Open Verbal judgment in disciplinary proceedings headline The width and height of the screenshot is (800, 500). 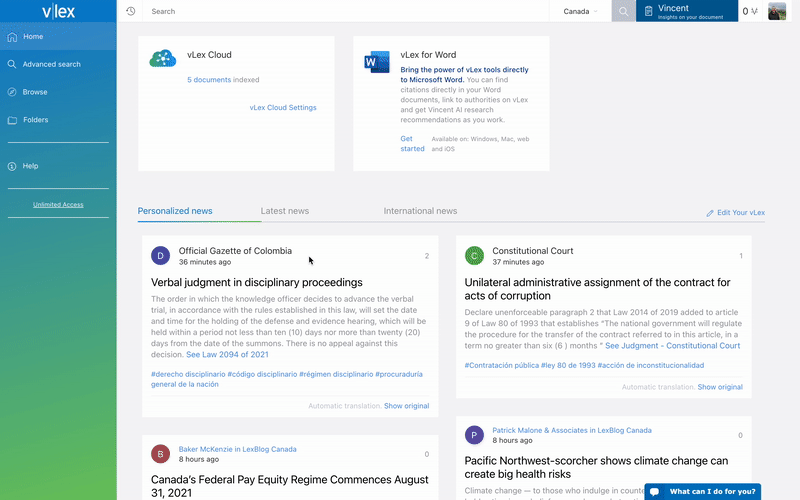[257, 282]
